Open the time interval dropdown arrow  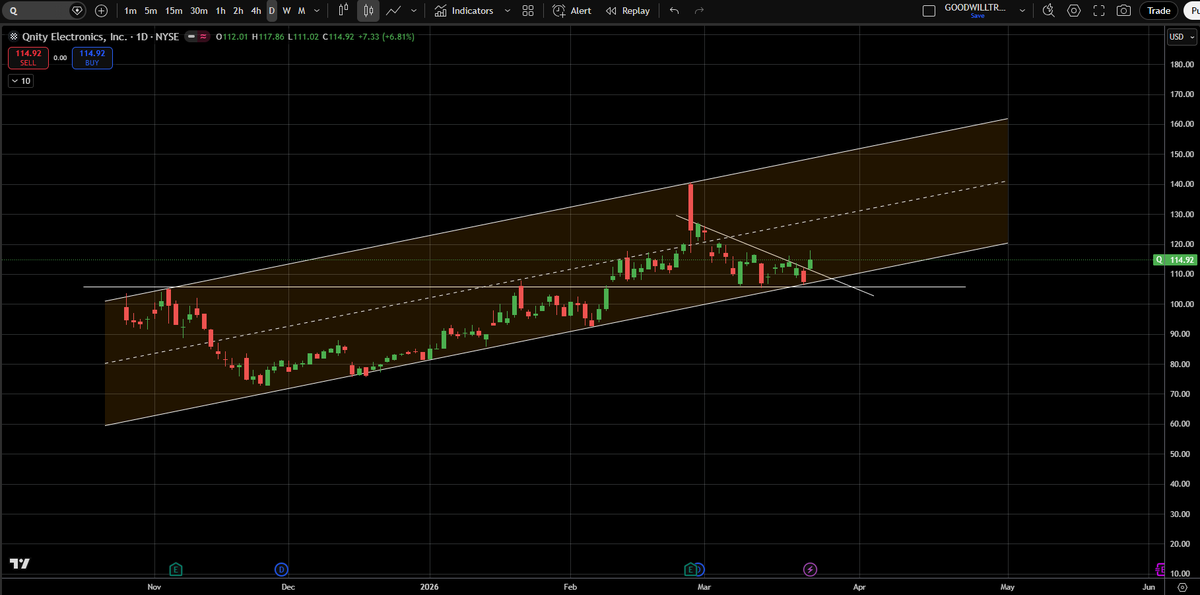(317, 11)
